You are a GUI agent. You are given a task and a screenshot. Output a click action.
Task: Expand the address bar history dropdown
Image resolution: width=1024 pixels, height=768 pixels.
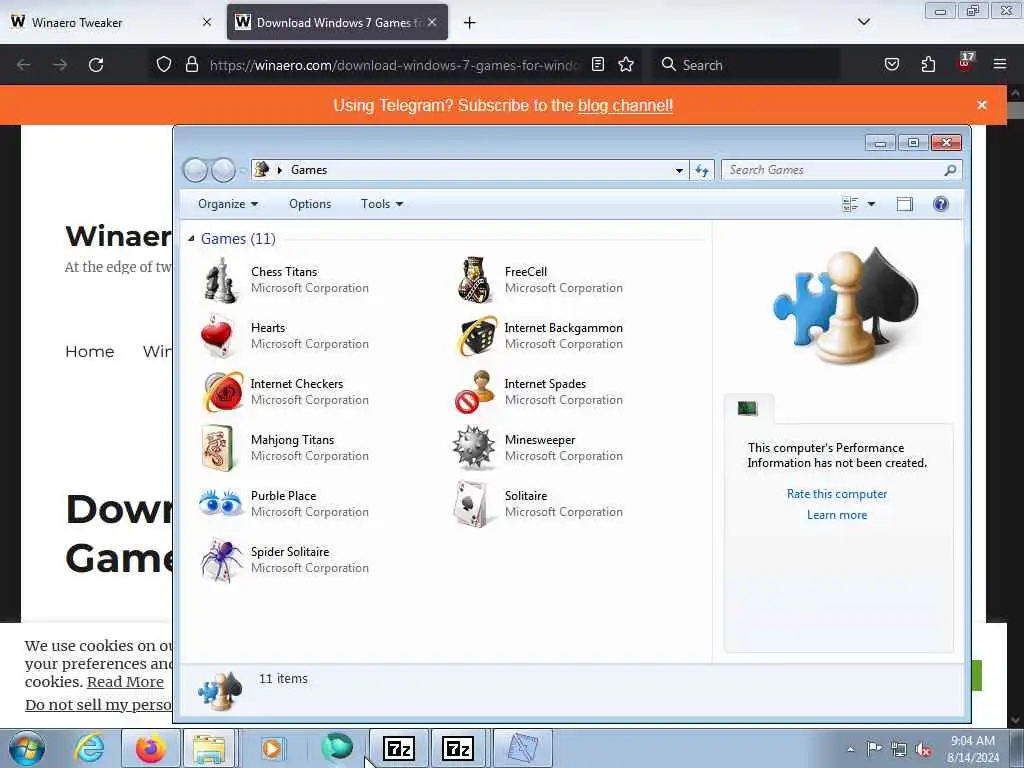point(679,170)
